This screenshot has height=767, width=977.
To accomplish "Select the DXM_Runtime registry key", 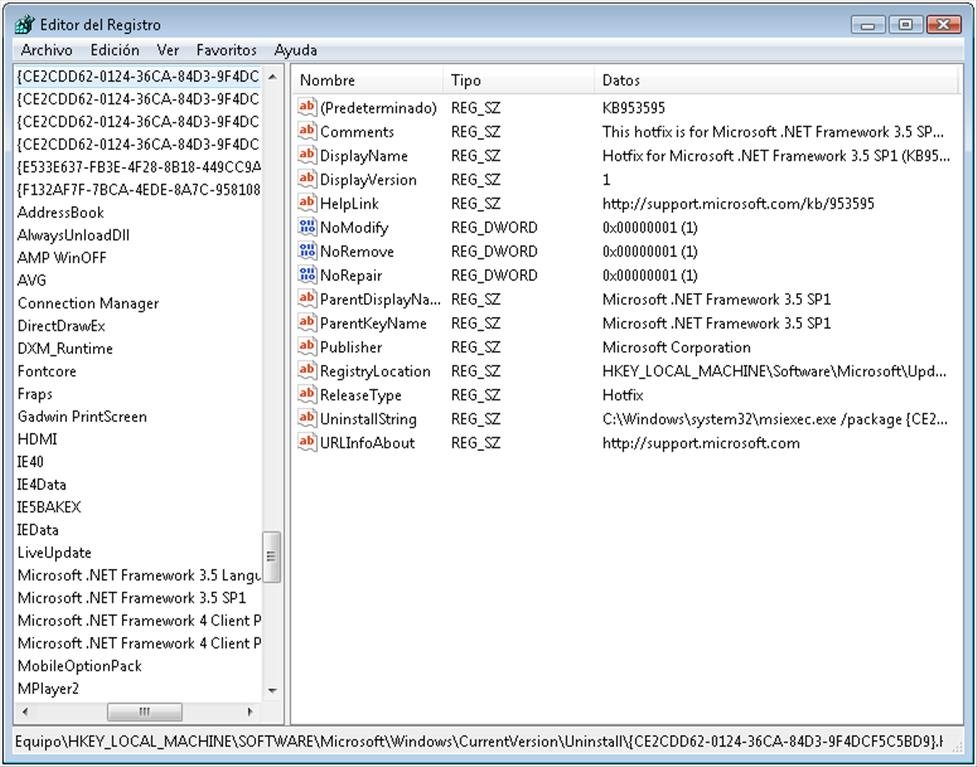I will point(65,348).
